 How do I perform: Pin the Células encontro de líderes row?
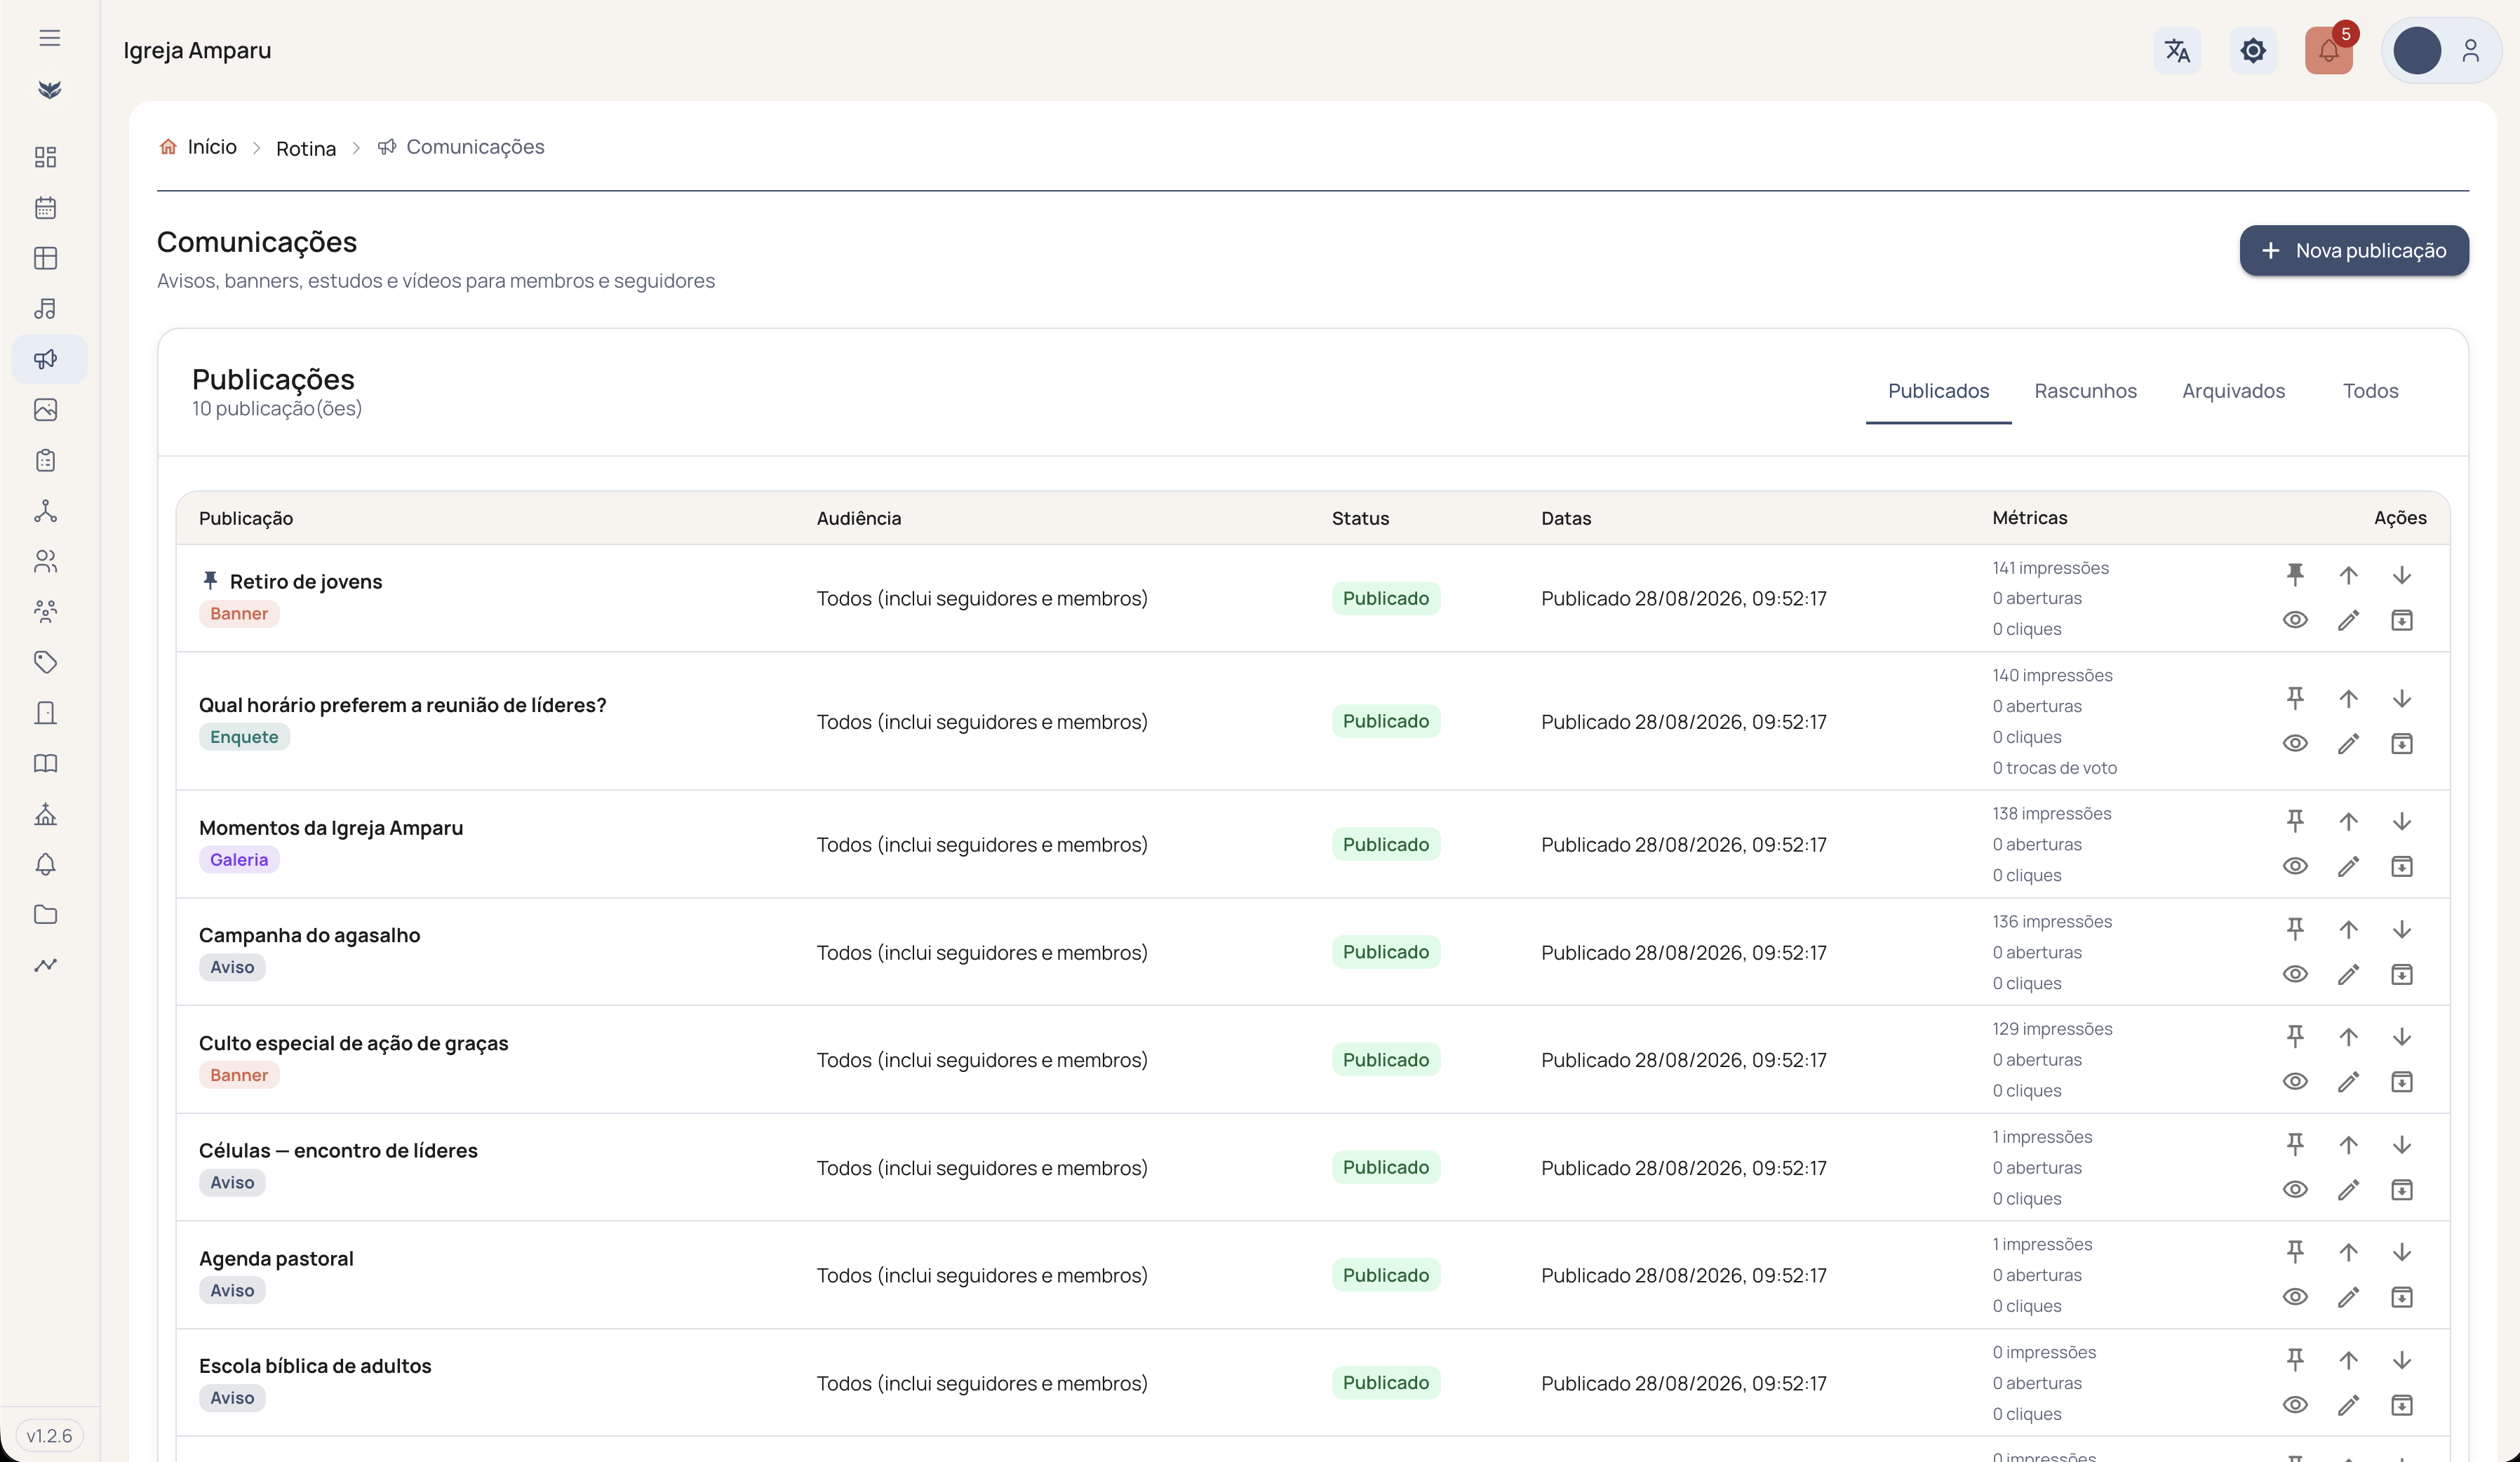point(2295,1144)
